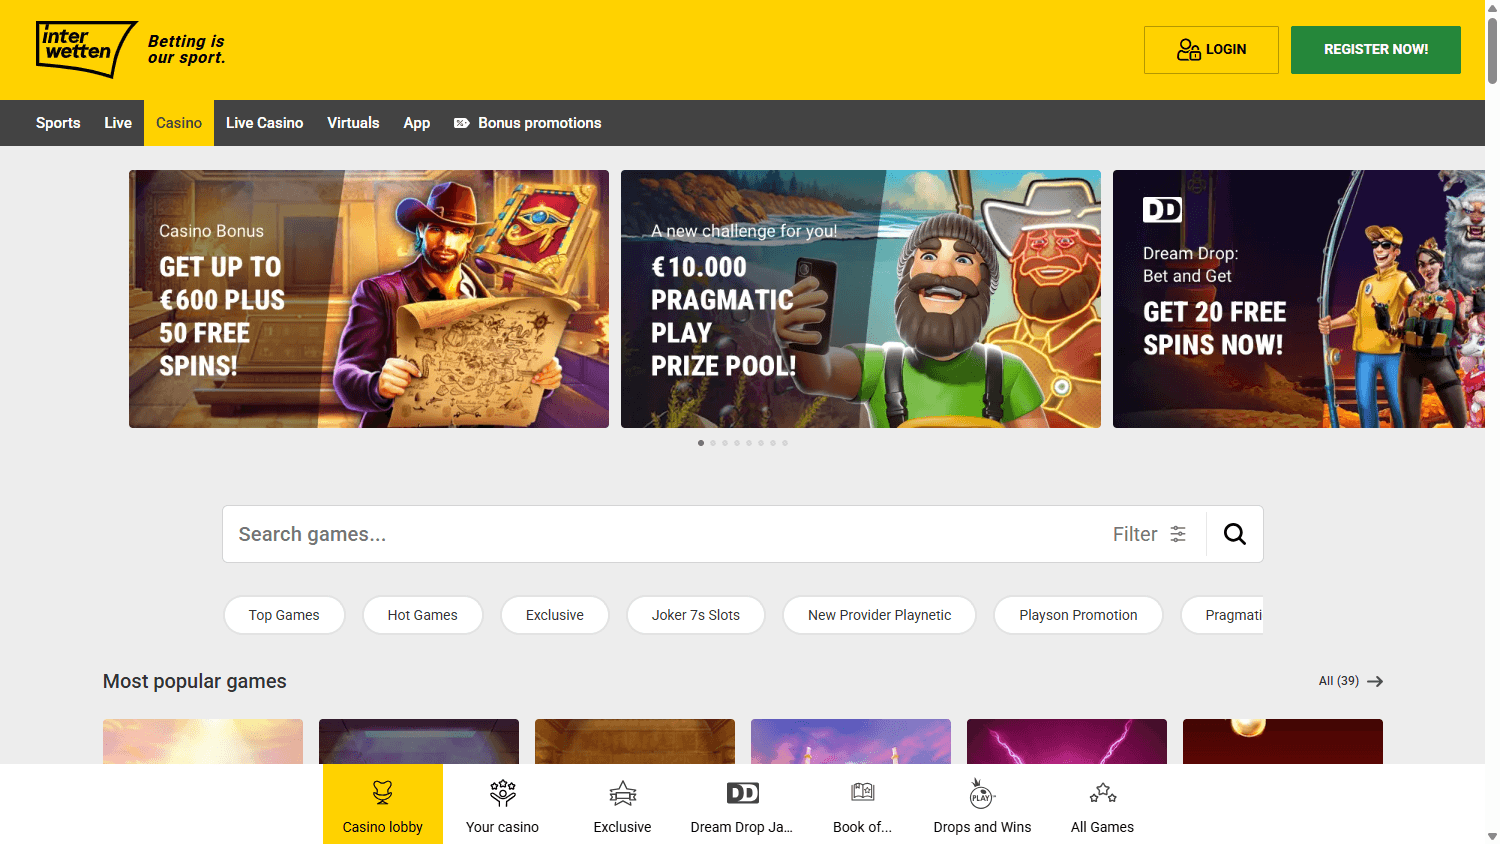
Task: Click the LOGIN button
Action: [1211, 50]
